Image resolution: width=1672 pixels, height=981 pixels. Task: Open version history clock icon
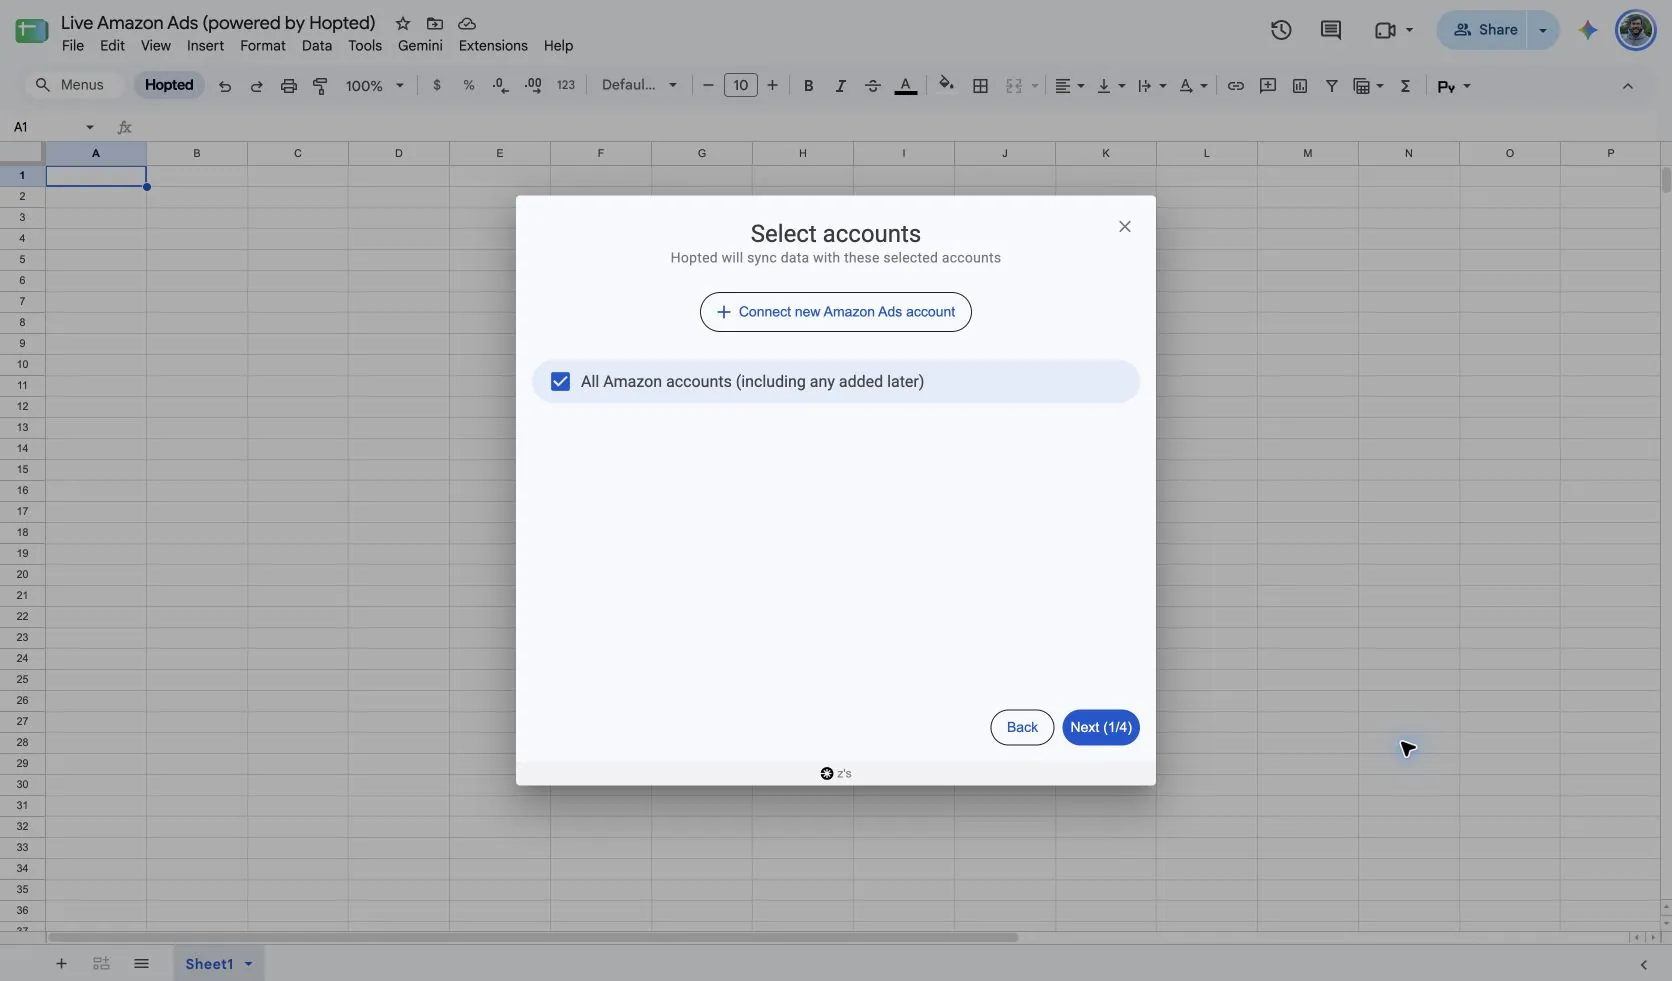[1281, 30]
